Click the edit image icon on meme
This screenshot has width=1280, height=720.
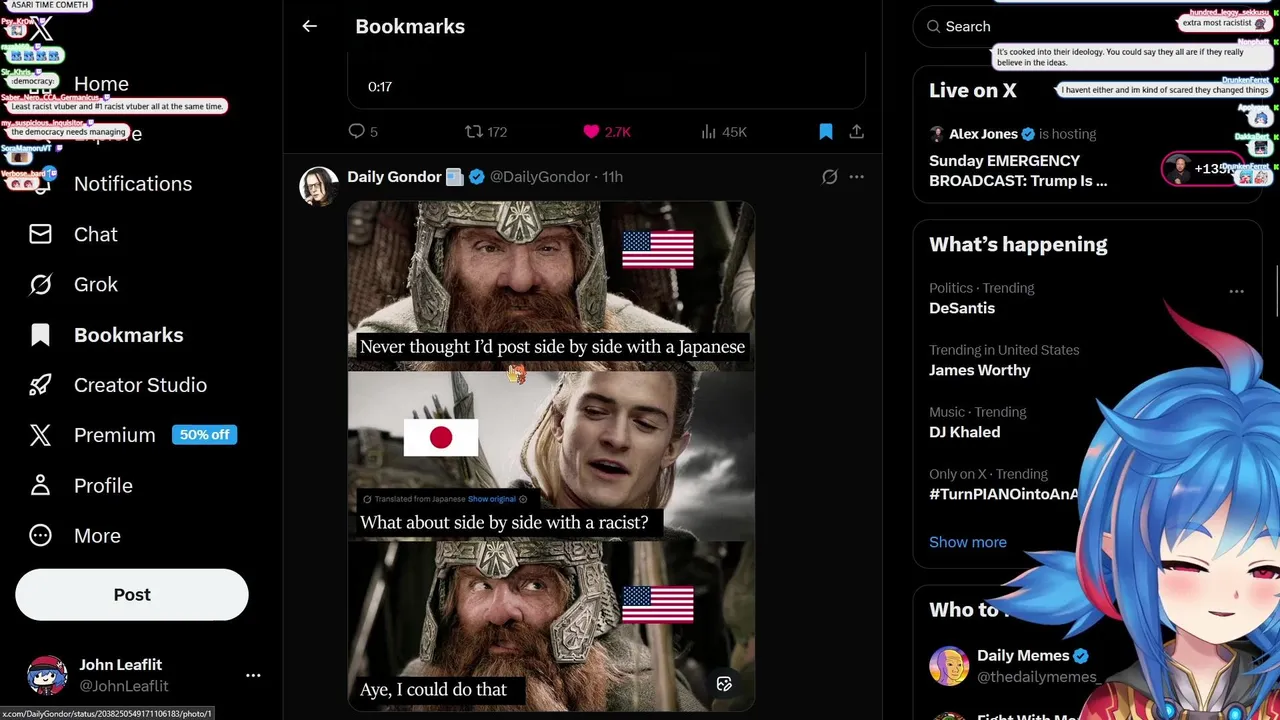[x=724, y=684]
